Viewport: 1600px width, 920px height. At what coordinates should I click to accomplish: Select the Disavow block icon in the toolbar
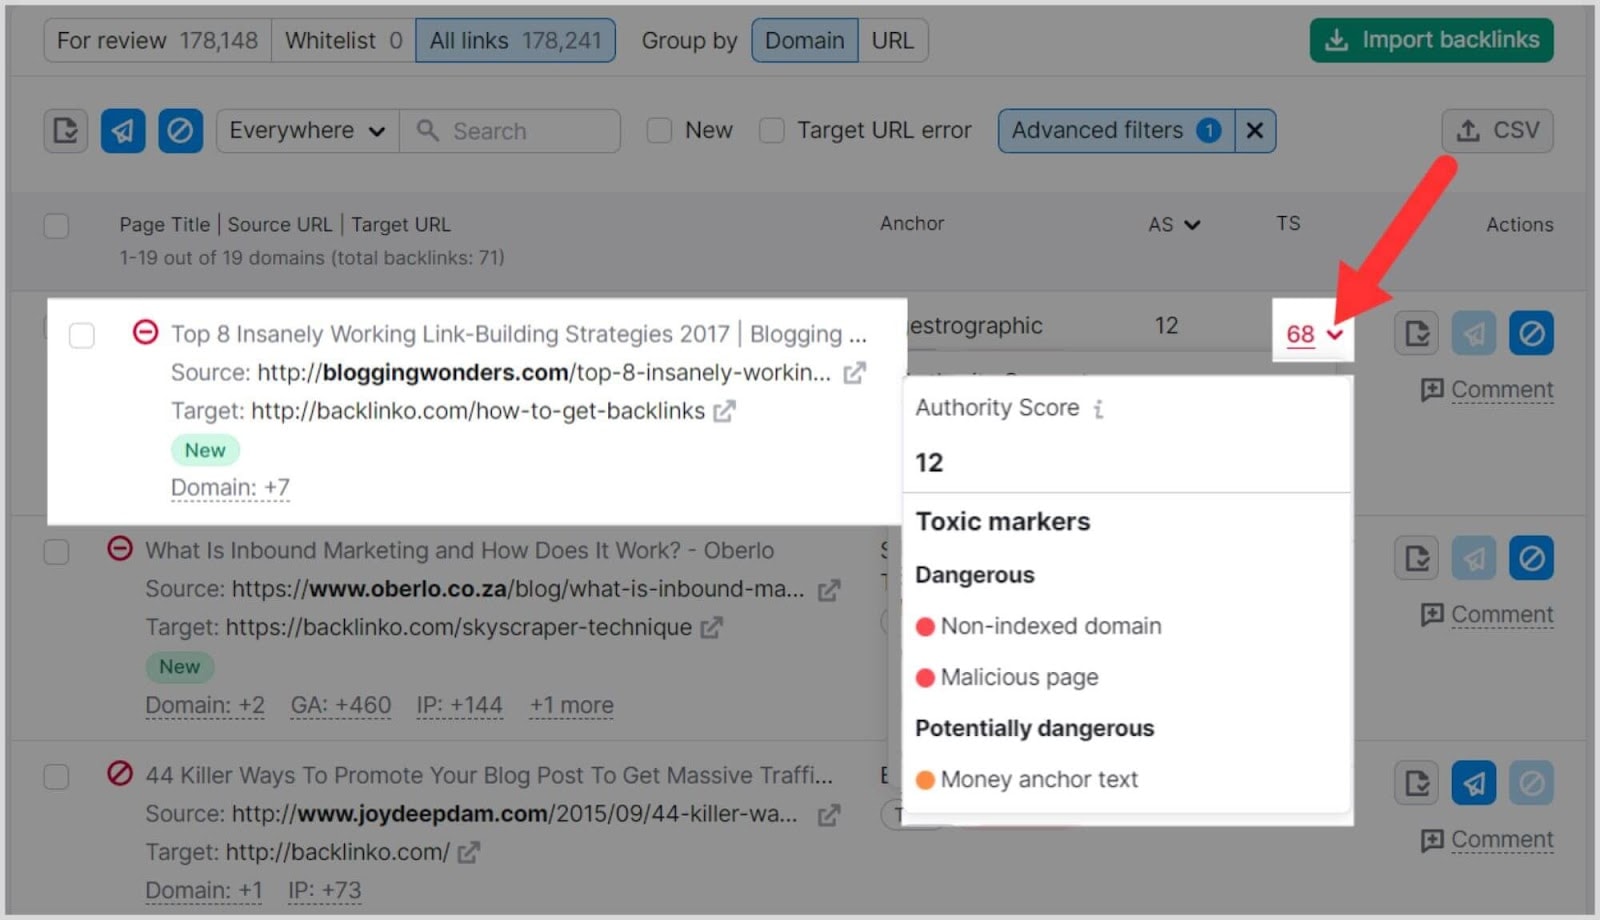click(x=180, y=130)
